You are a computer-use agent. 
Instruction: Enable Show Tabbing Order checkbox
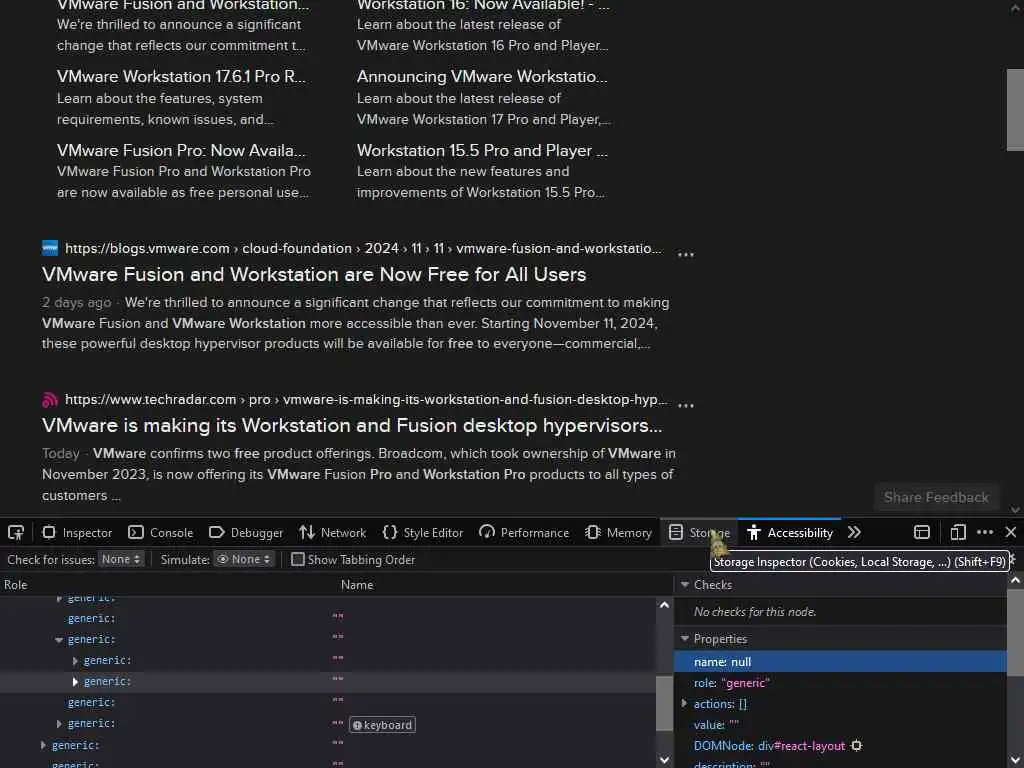[298, 560]
